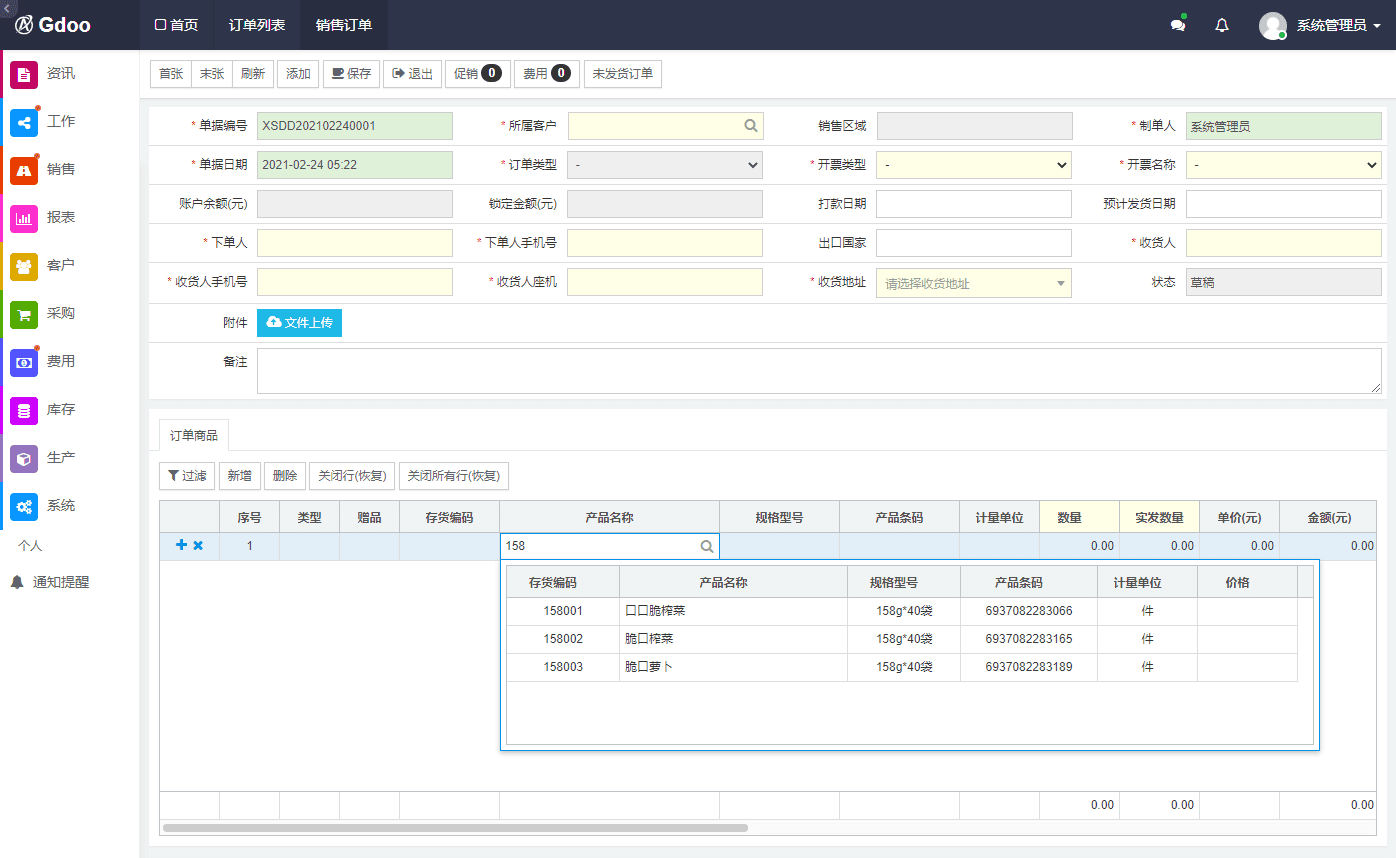Click the search icon in 所属客户 field
1396x858 pixels.
[750, 126]
